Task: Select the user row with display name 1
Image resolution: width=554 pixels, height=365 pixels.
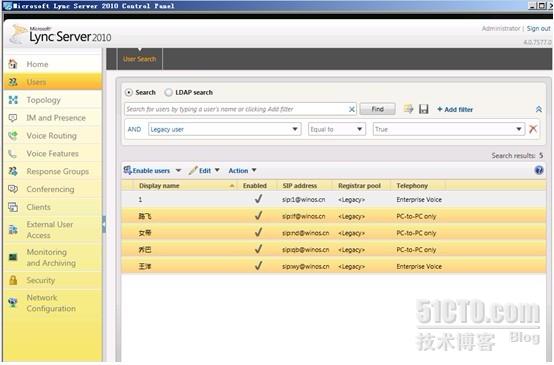Action: [x=334, y=200]
